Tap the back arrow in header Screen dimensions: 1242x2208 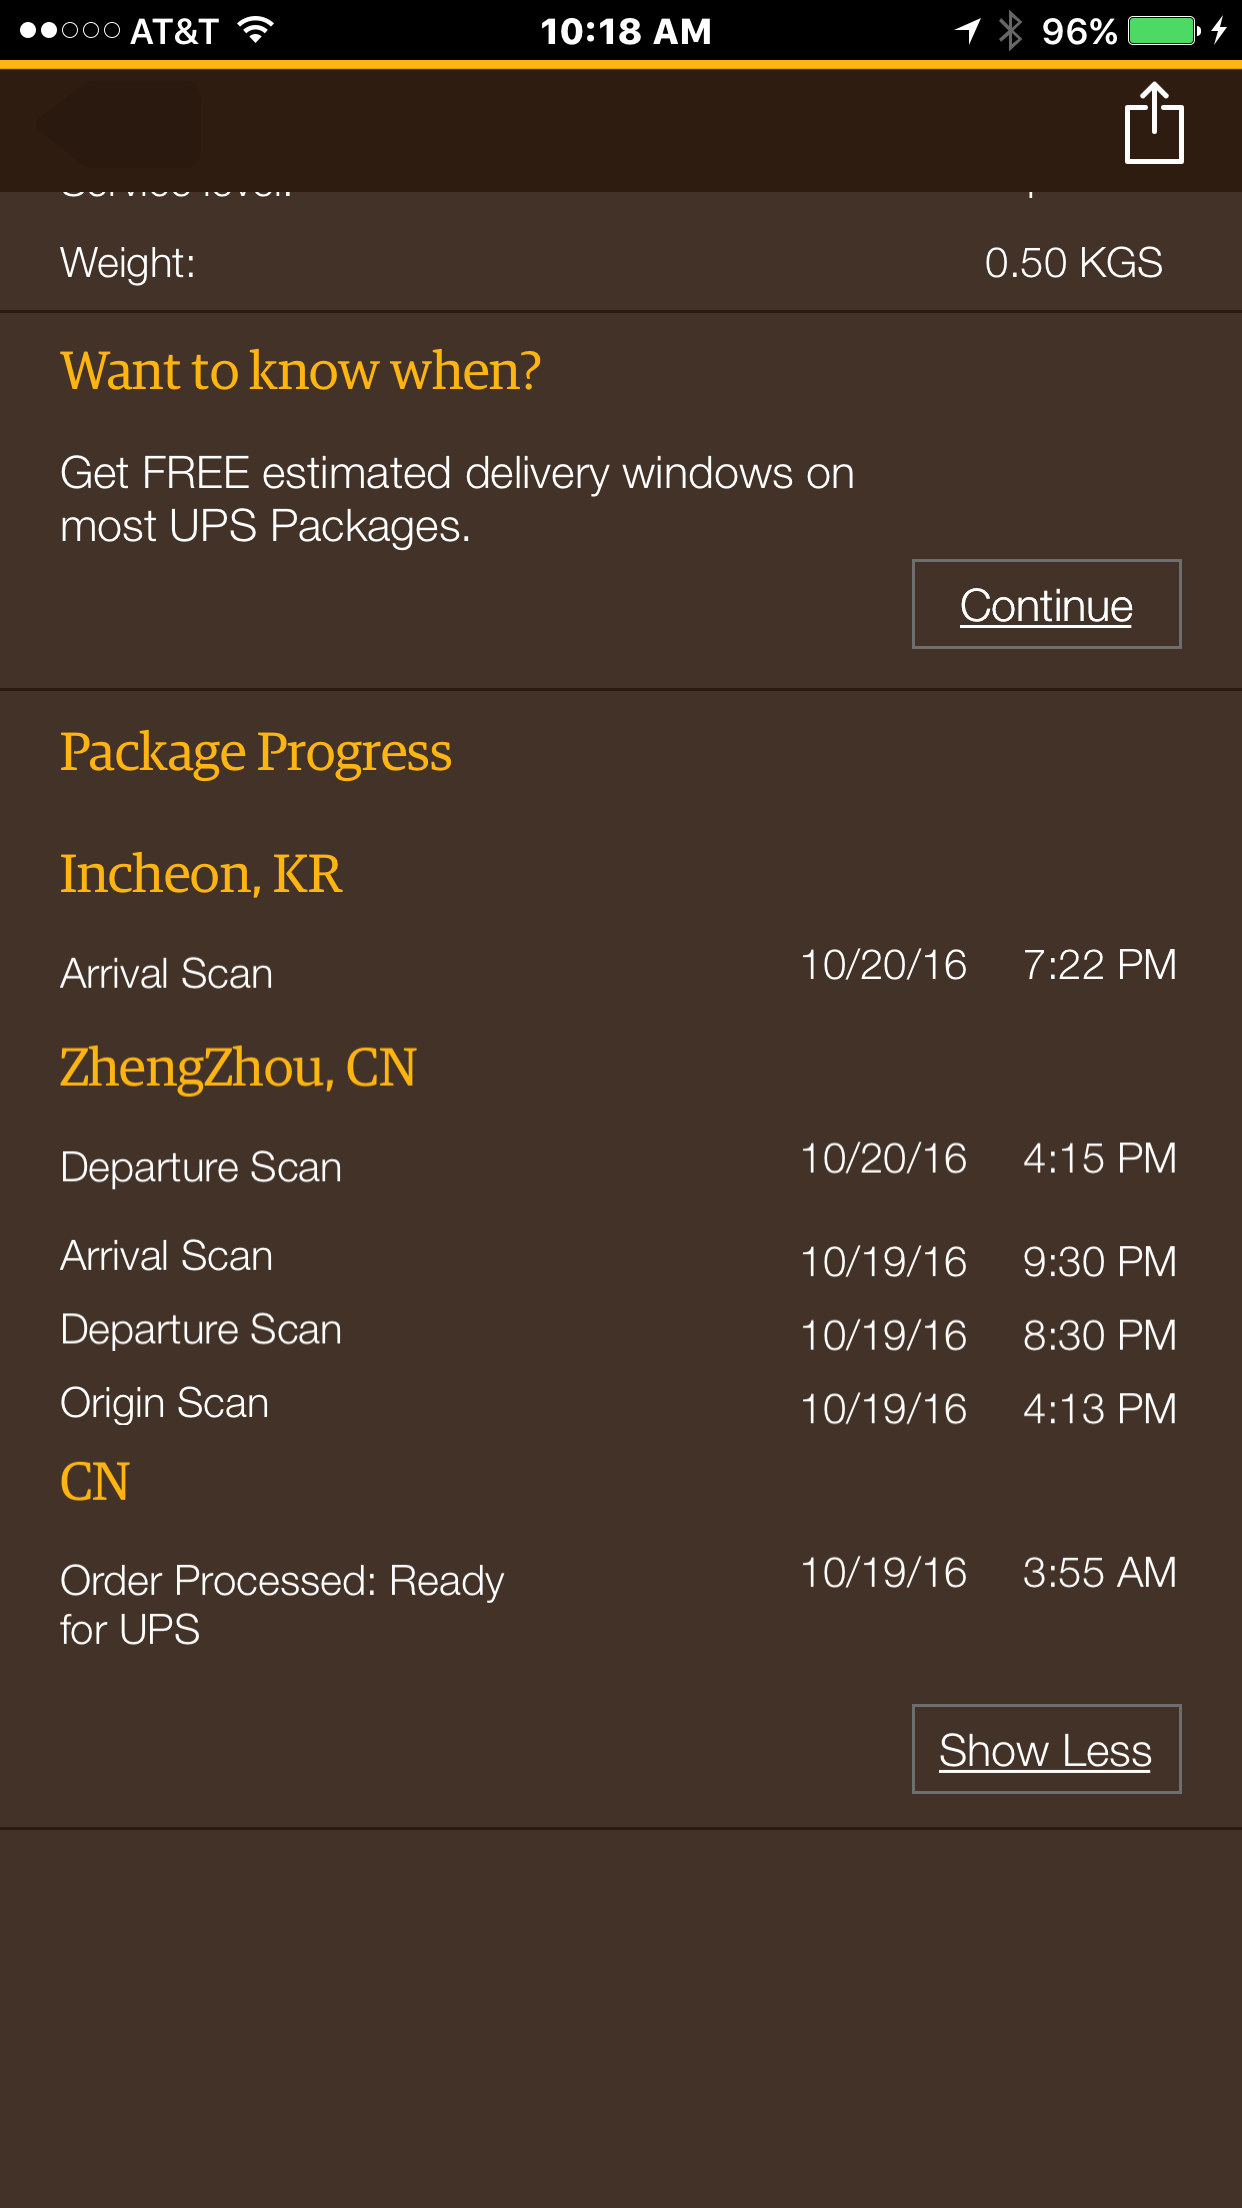point(120,124)
